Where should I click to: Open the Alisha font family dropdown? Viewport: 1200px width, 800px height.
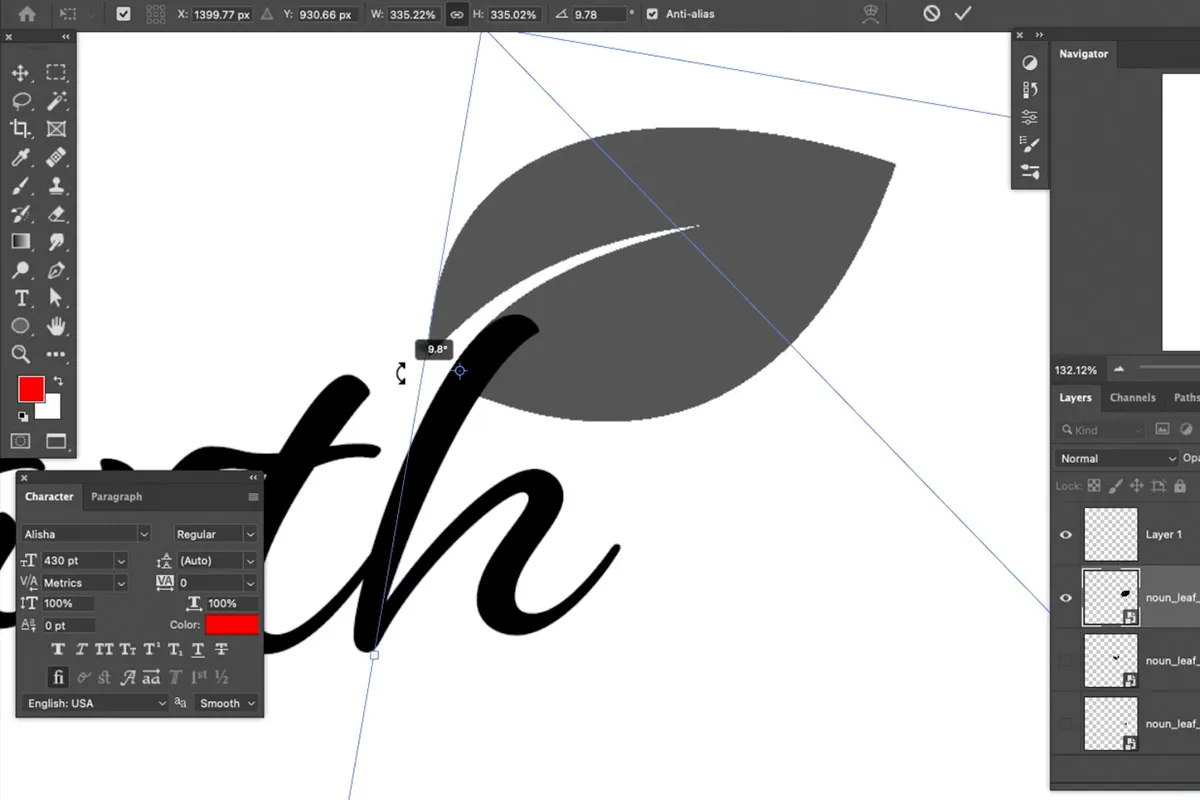[x=144, y=533]
